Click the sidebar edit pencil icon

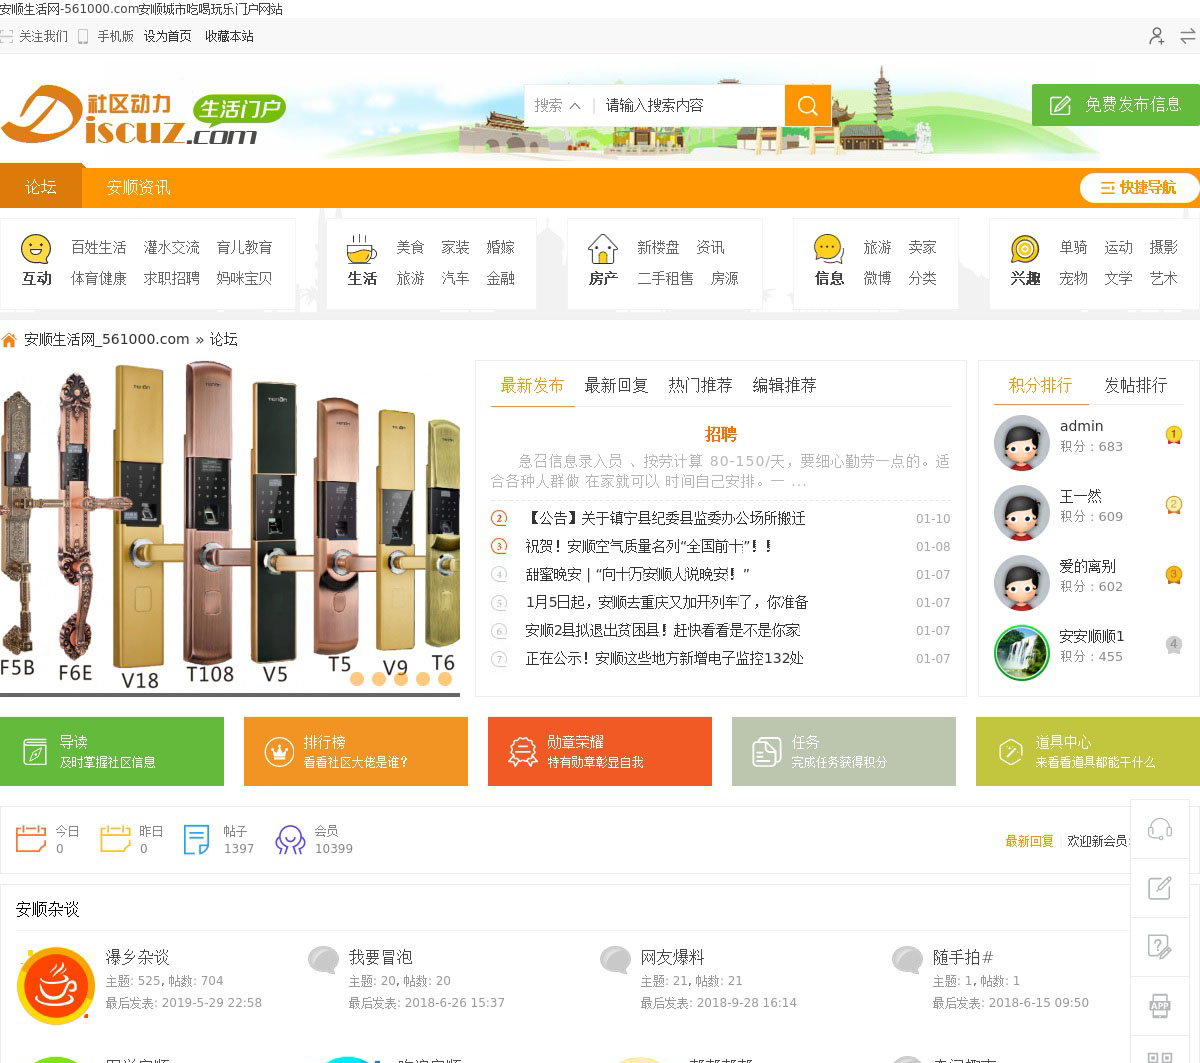pyautogui.click(x=1160, y=888)
